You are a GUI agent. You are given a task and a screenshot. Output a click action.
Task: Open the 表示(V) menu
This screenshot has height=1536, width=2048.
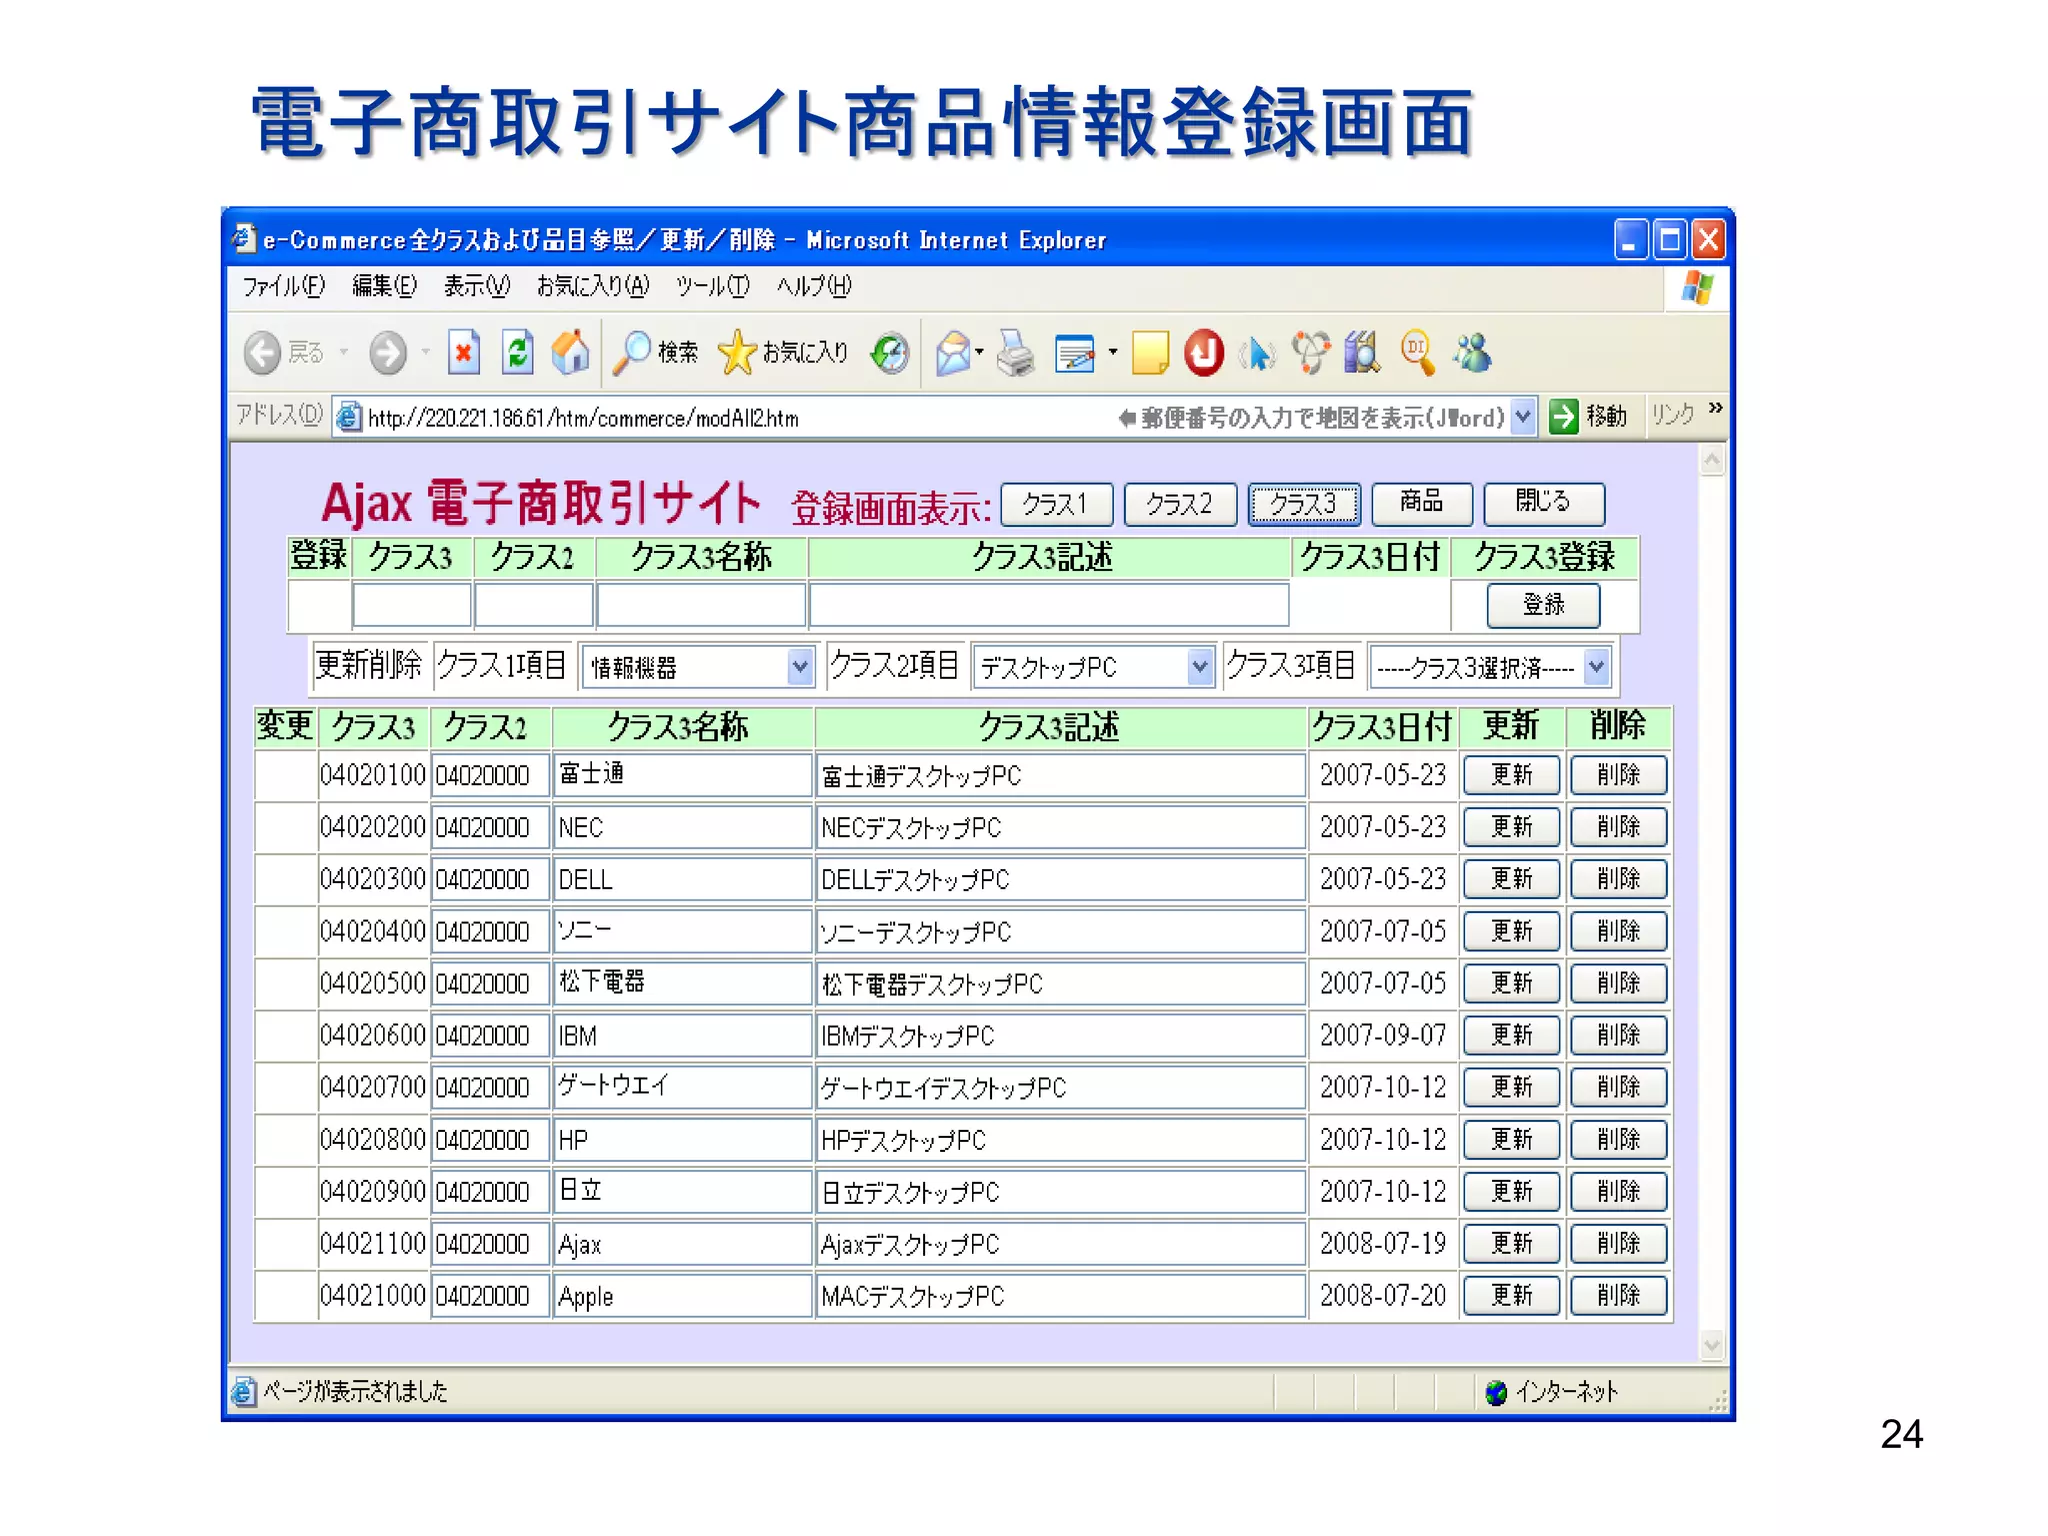476,287
